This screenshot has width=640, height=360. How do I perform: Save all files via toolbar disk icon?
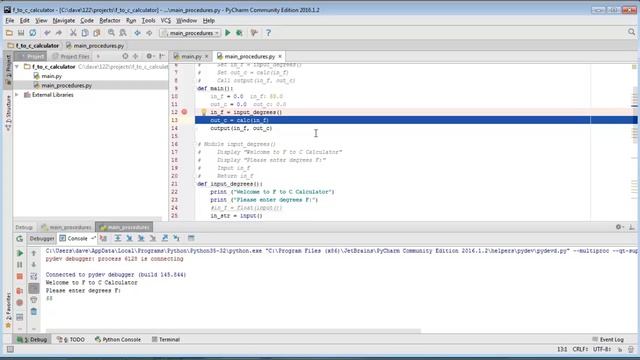pos(21,33)
